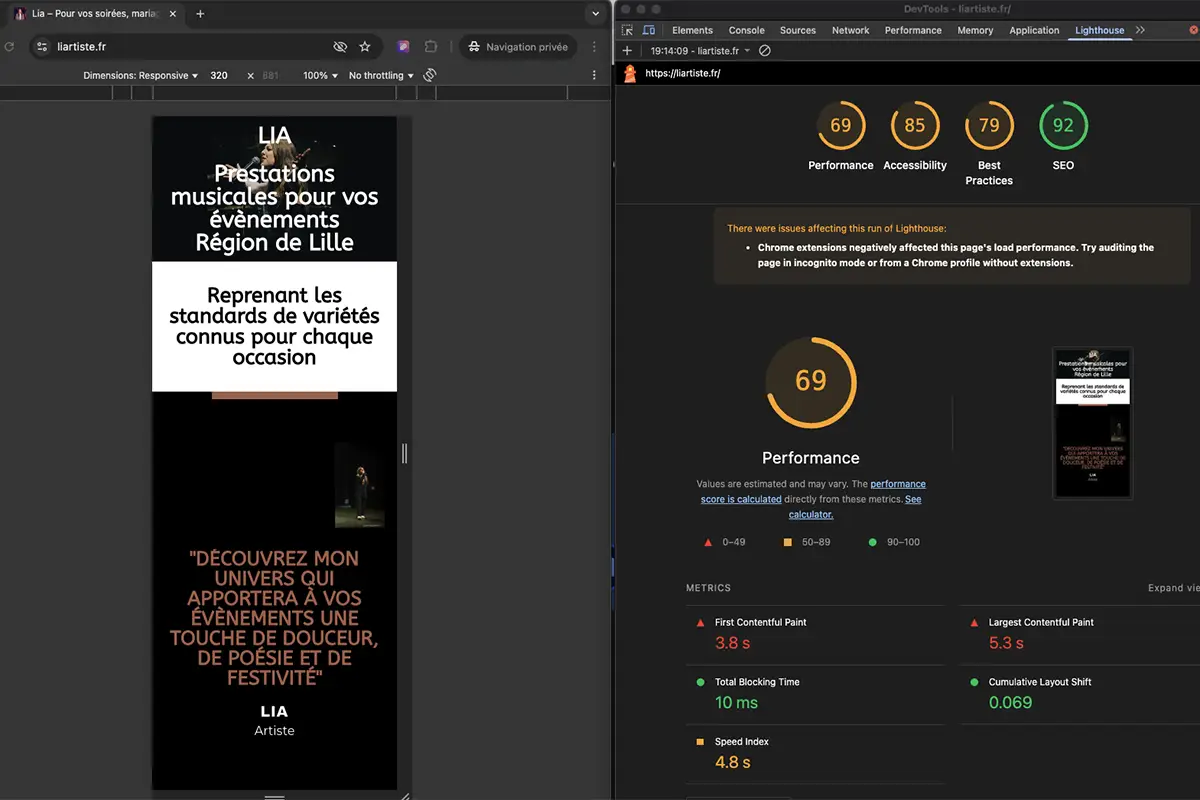
Task: Bookmark the page with the star icon
Action: [x=365, y=47]
